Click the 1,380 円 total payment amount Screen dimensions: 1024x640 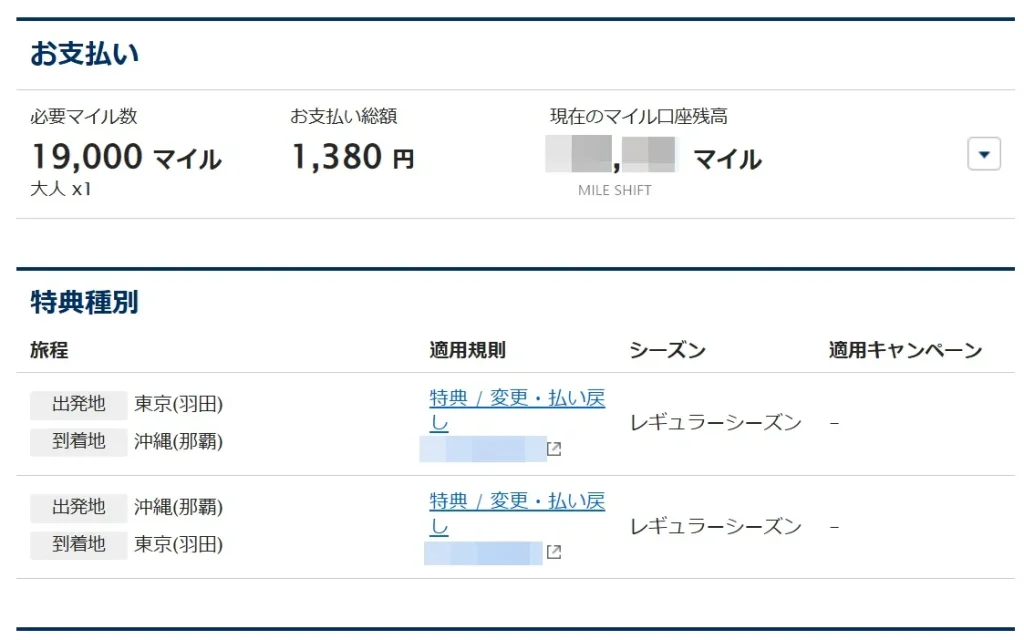(x=352, y=157)
